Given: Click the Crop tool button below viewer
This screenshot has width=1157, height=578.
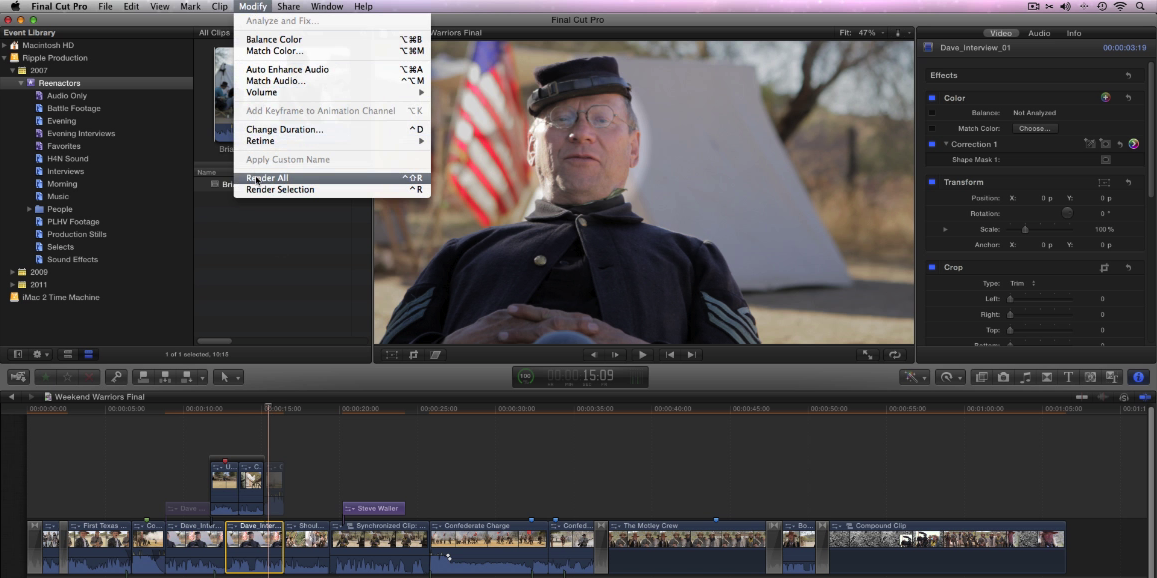Looking at the screenshot, I should pyautogui.click(x=413, y=355).
